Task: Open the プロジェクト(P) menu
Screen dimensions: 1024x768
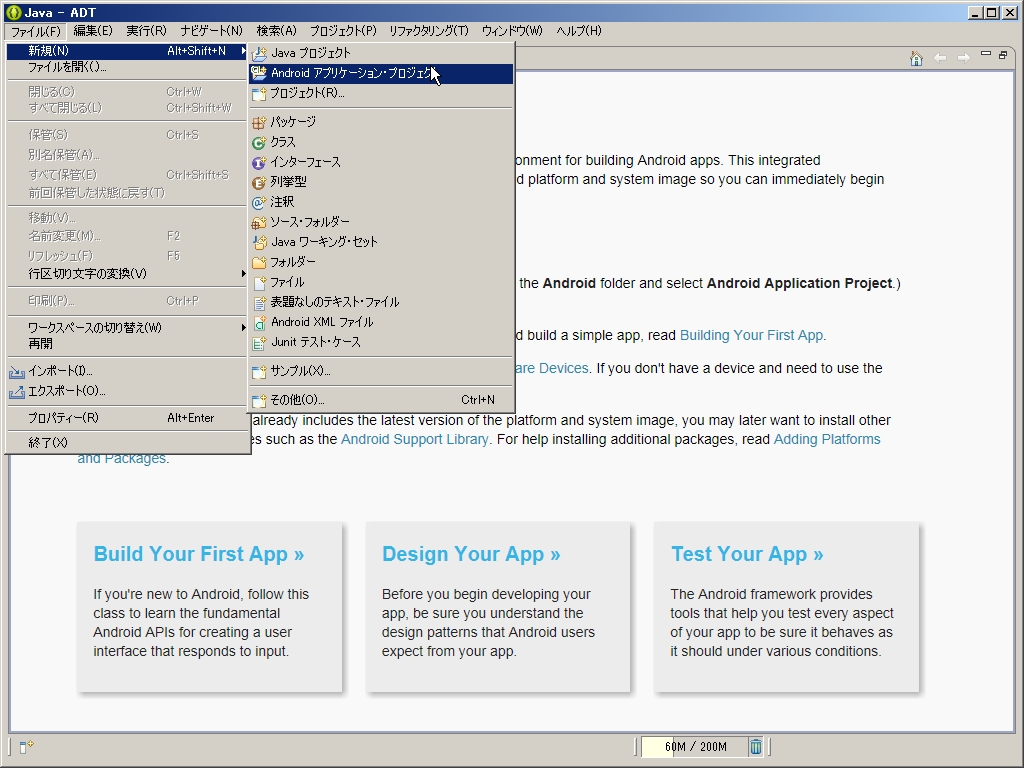Action: coord(343,31)
